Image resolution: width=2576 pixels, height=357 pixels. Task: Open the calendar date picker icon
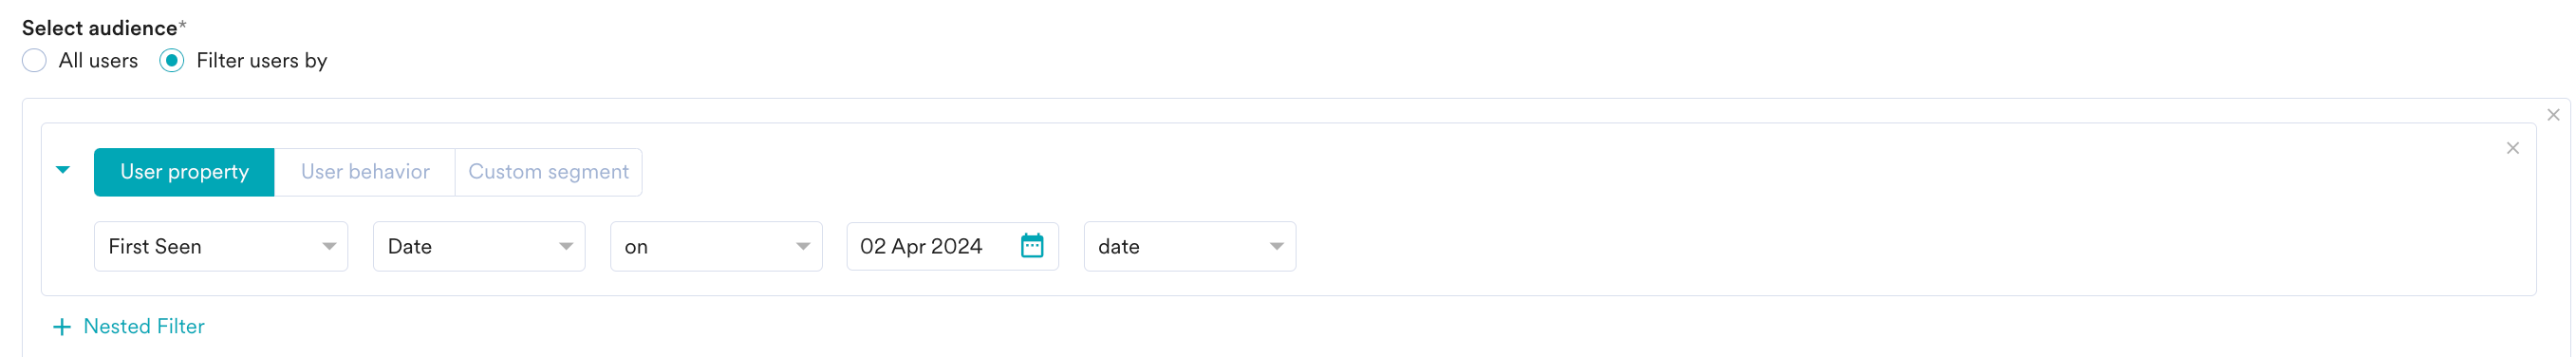tap(1032, 246)
